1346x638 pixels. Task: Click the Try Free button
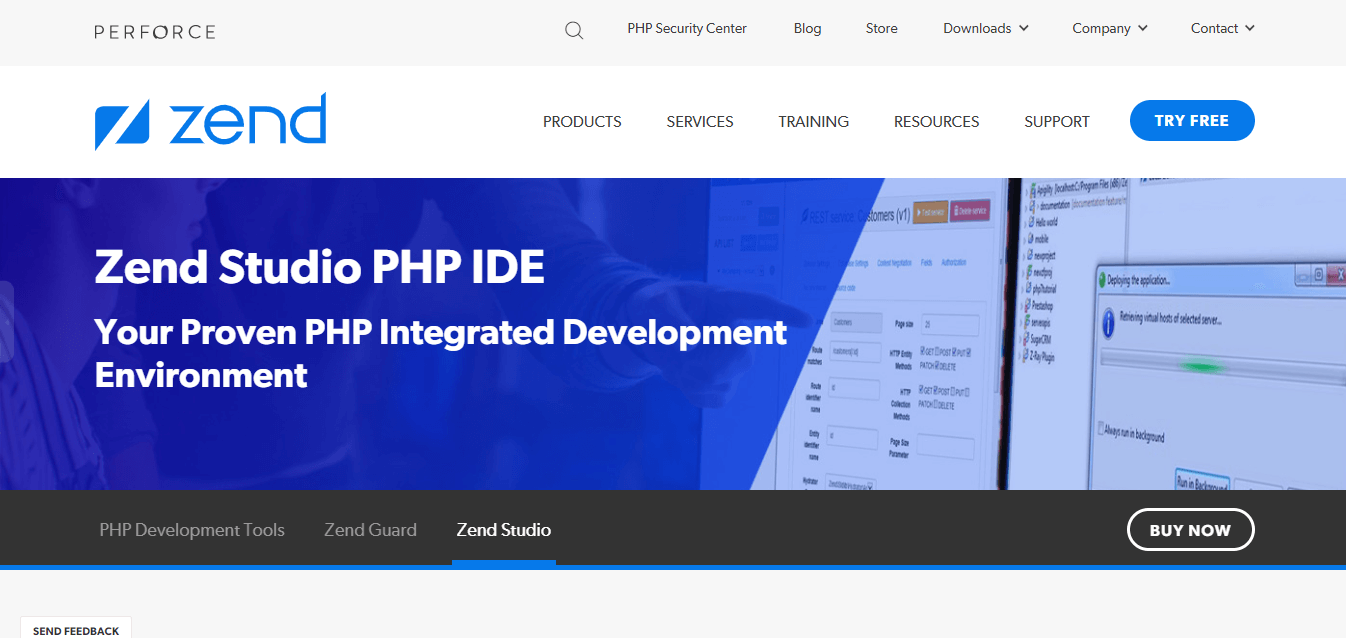(1192, 121)
